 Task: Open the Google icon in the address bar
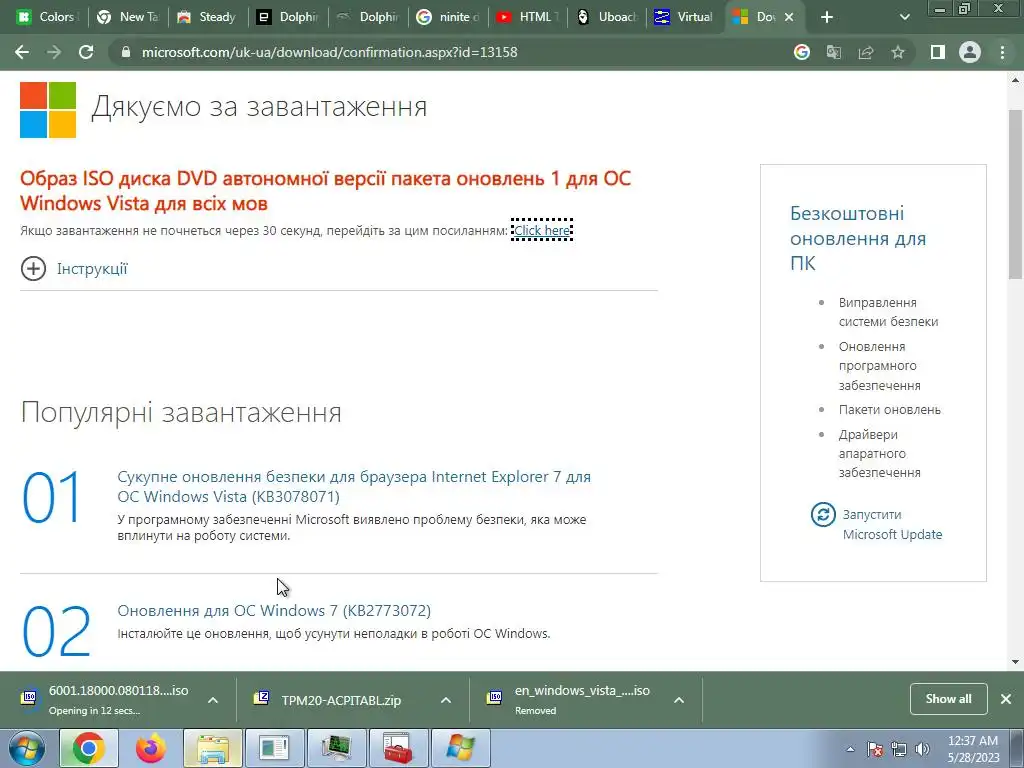pos(802,52)
